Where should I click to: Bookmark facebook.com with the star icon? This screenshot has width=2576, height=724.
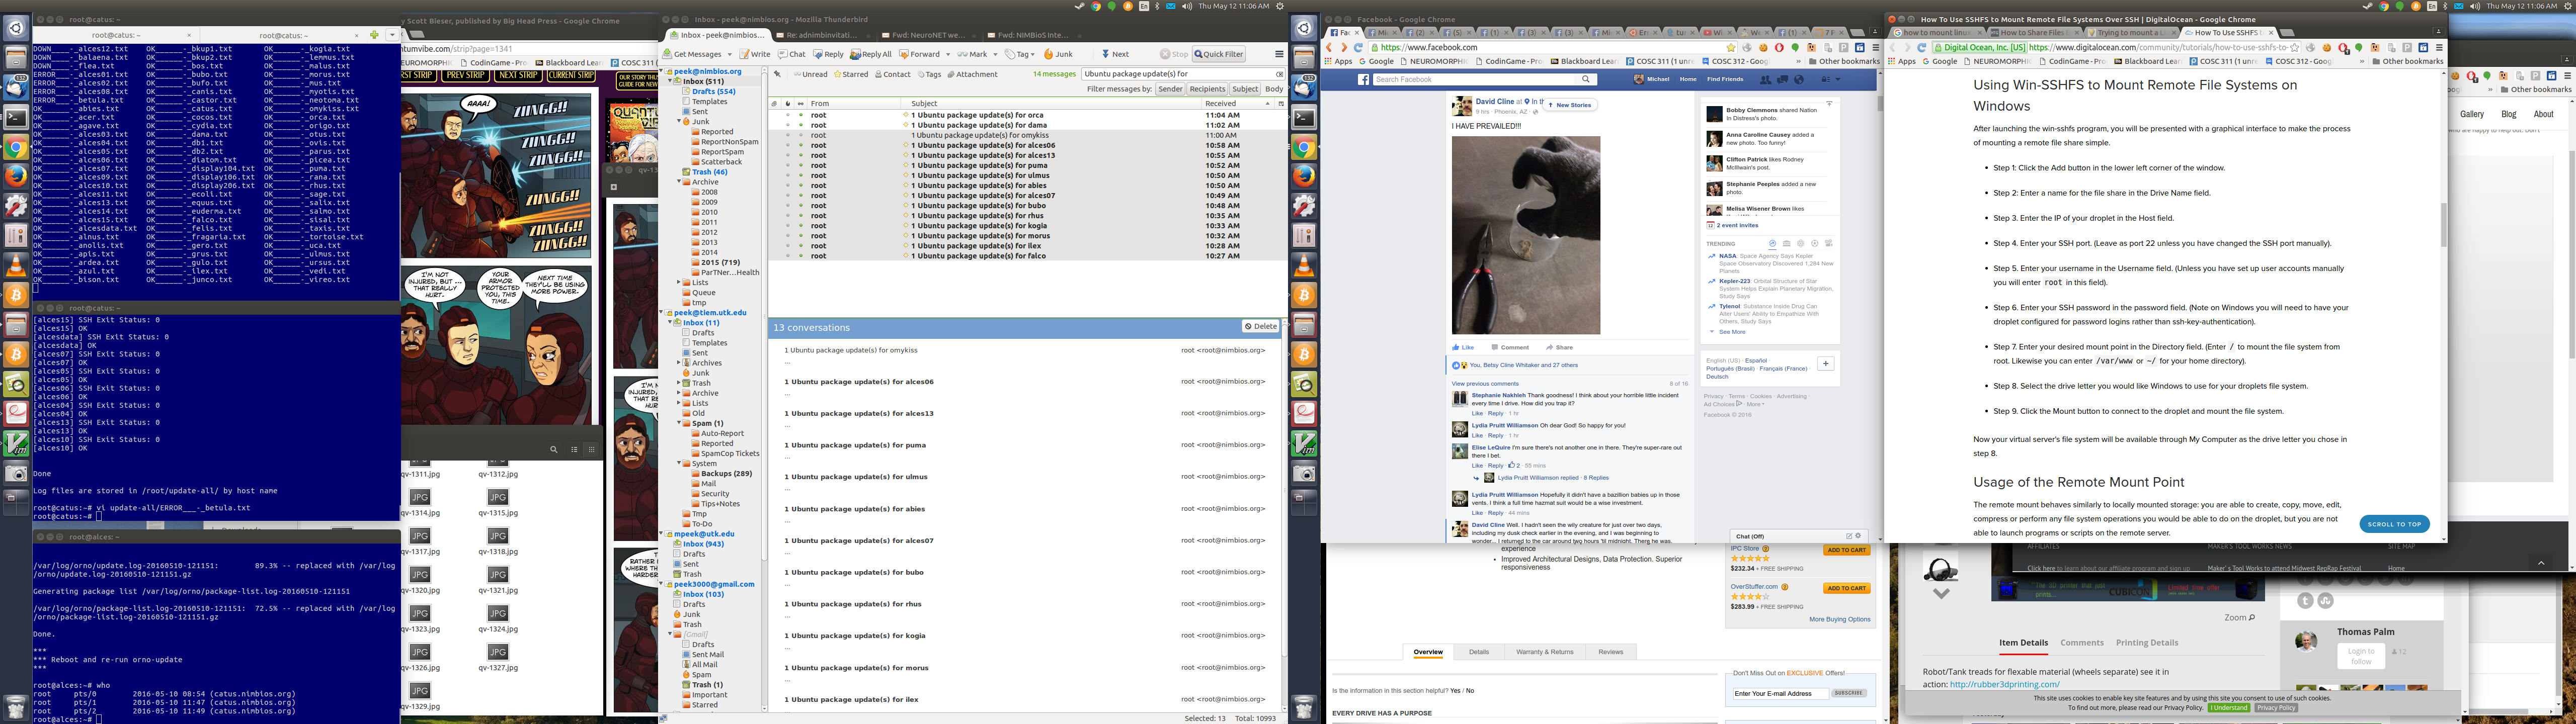[1731, 47]
